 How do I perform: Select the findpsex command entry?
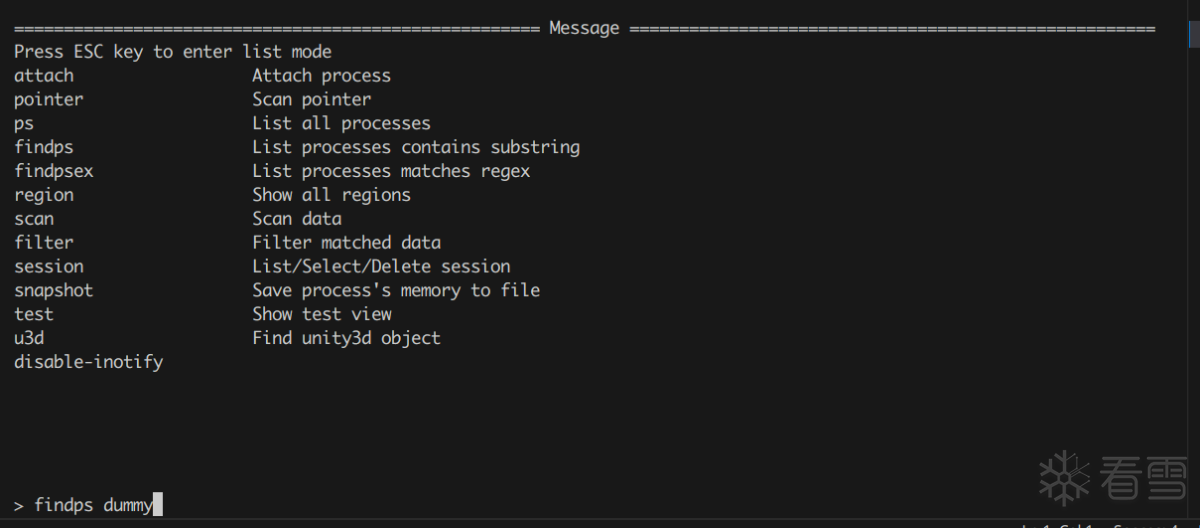point(54,171)
